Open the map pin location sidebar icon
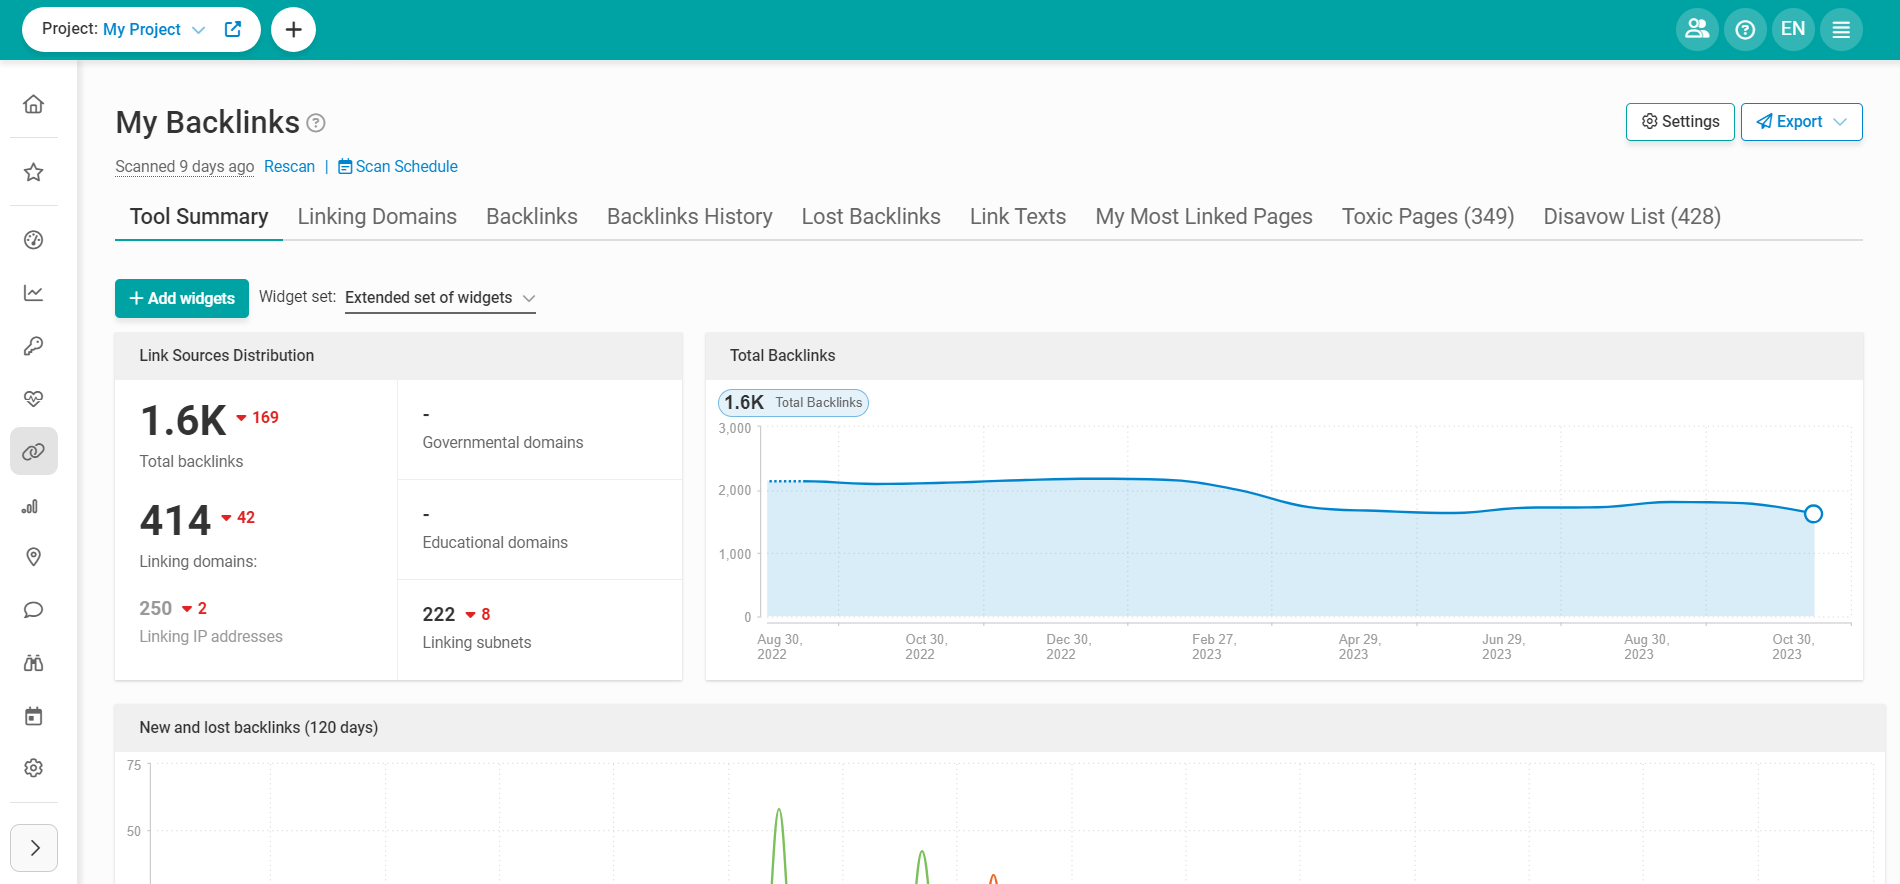Image resolution: width=1900 pixels, height=884 pixels. pyautogui.click(x=33, y=557)
